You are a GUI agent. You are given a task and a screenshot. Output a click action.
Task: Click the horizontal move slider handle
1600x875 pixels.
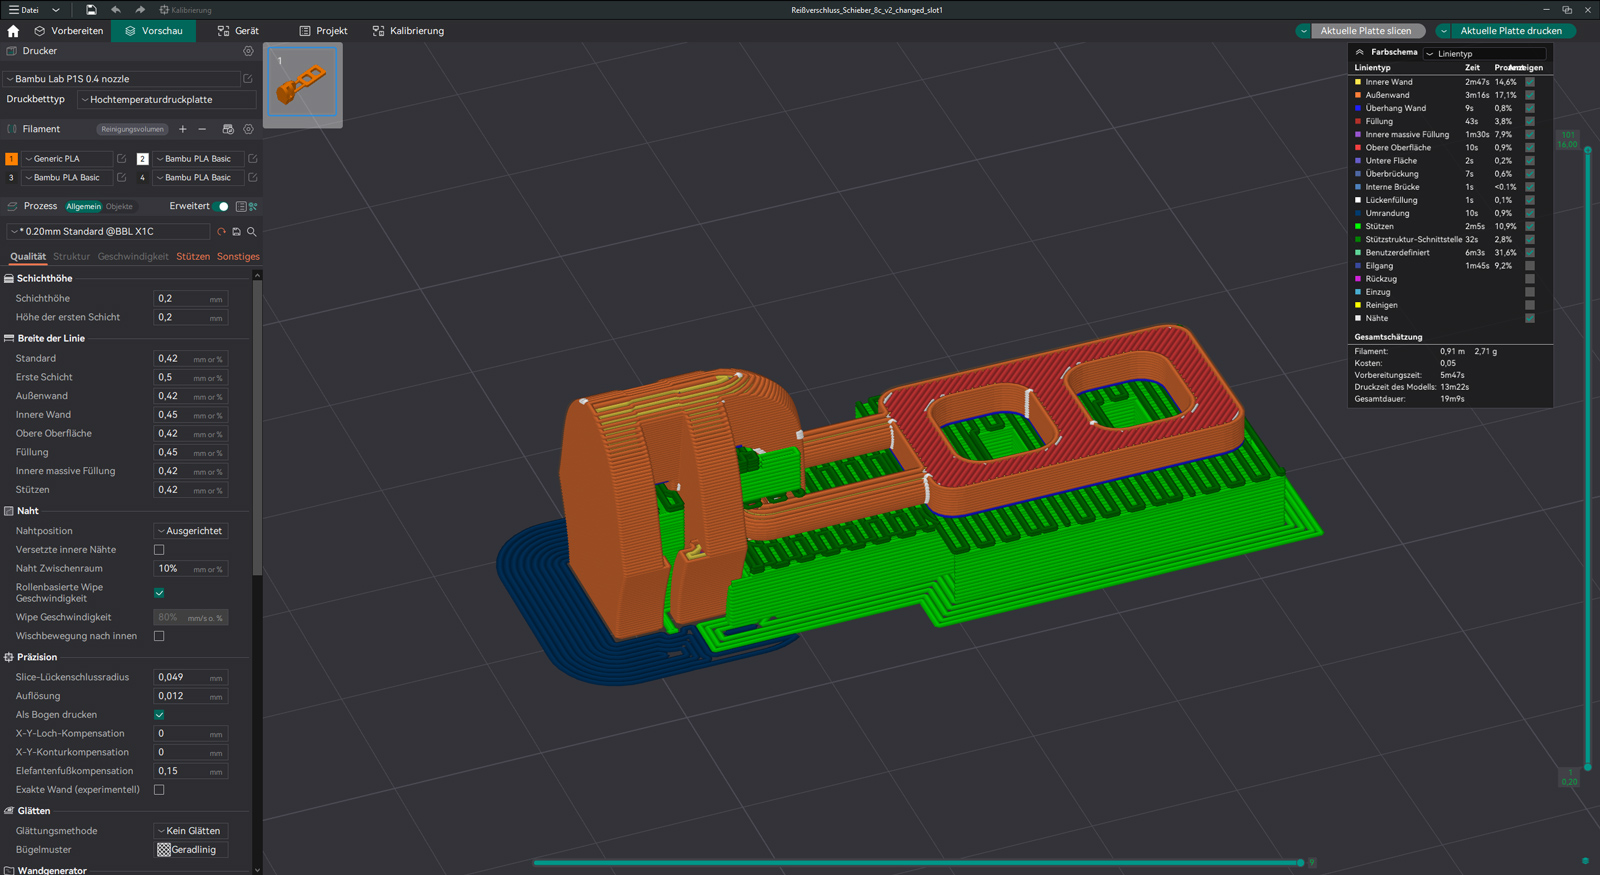click(x=1300, y=862)
